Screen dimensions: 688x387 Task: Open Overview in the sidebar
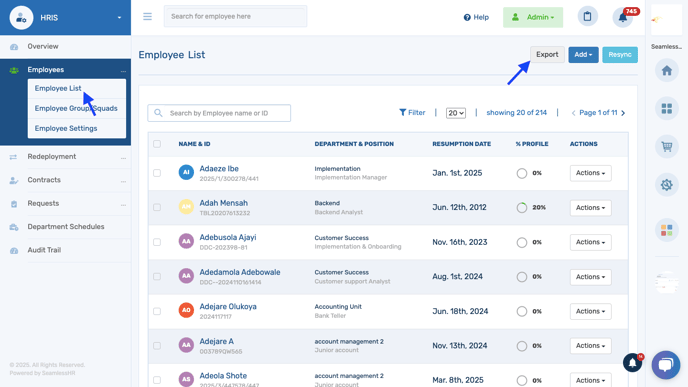coord(43,47)
